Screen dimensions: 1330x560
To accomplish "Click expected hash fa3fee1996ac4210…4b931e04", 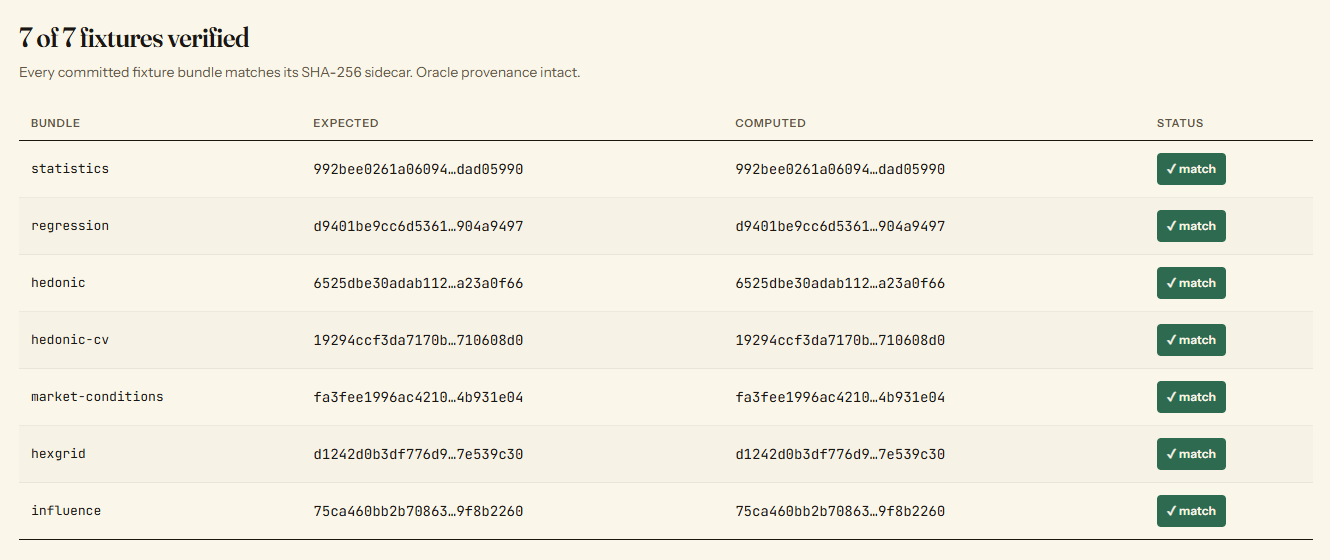I will point(418,397).
